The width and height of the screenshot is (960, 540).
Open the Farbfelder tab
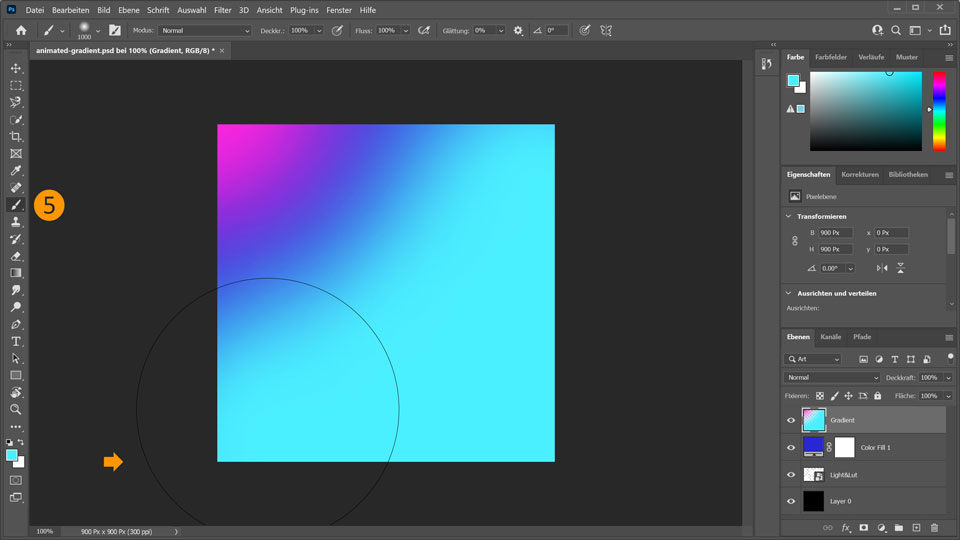click(x=831, y=57)
